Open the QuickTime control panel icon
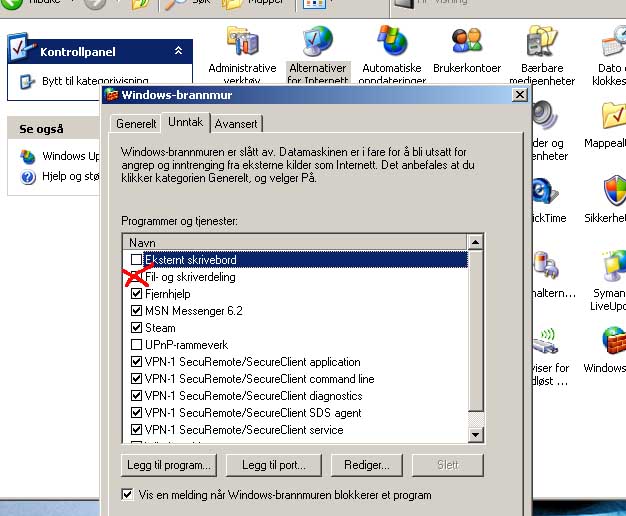The image size is (626, 516). click(545, 191)
